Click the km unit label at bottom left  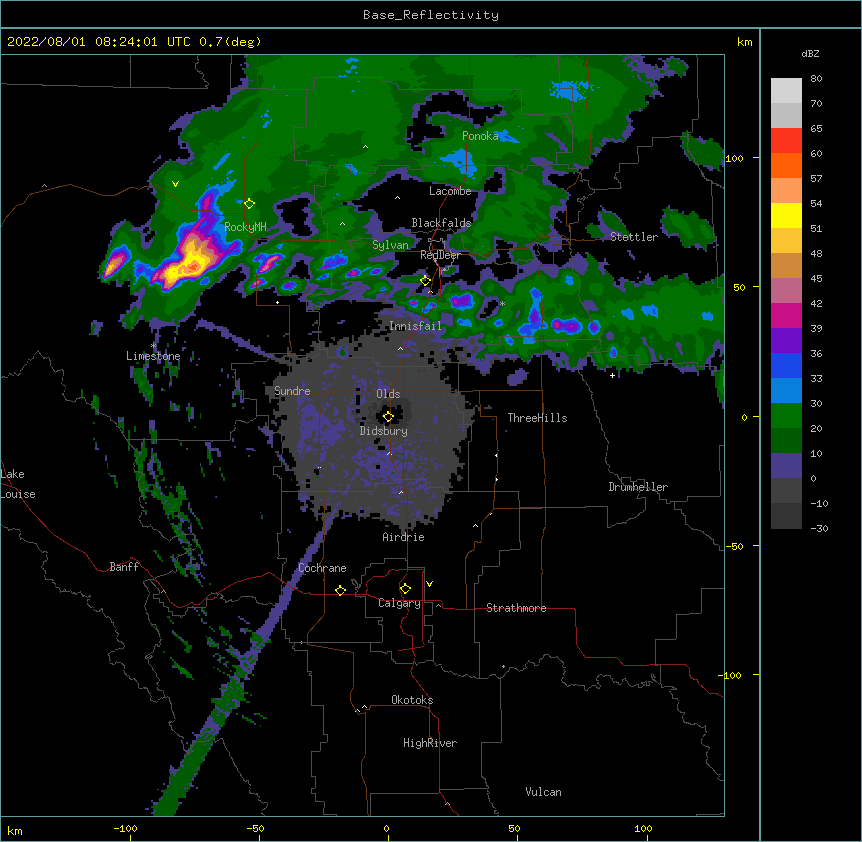[15, 831]
